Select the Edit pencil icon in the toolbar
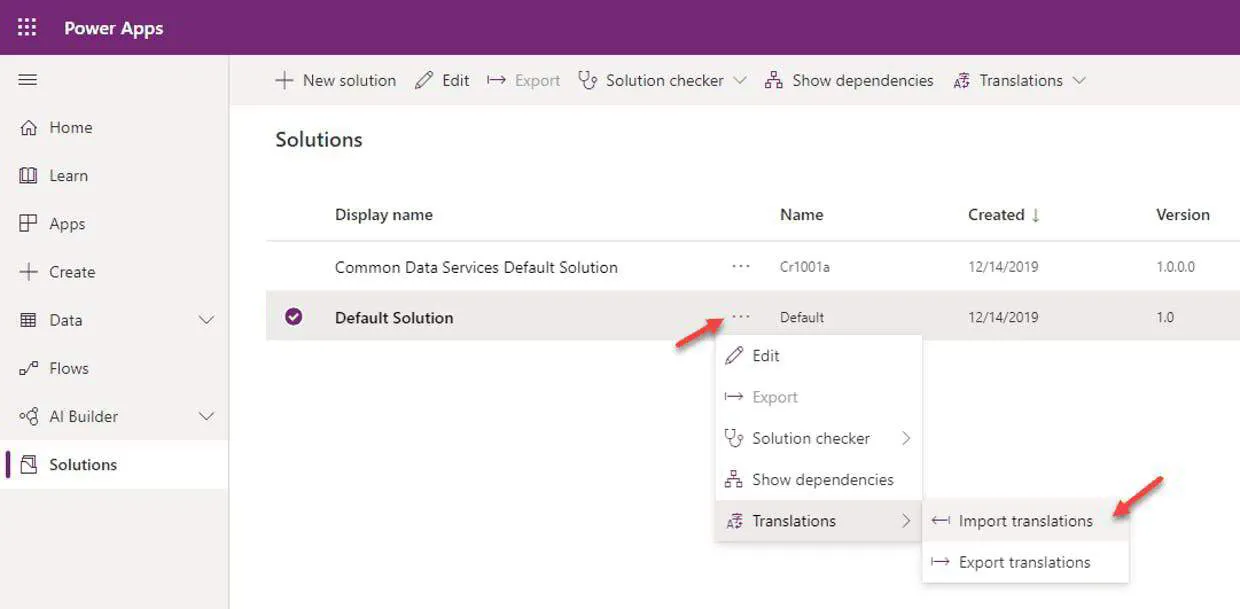The height and width of the screenshot is (609, 1240). (x=422, y=80)
